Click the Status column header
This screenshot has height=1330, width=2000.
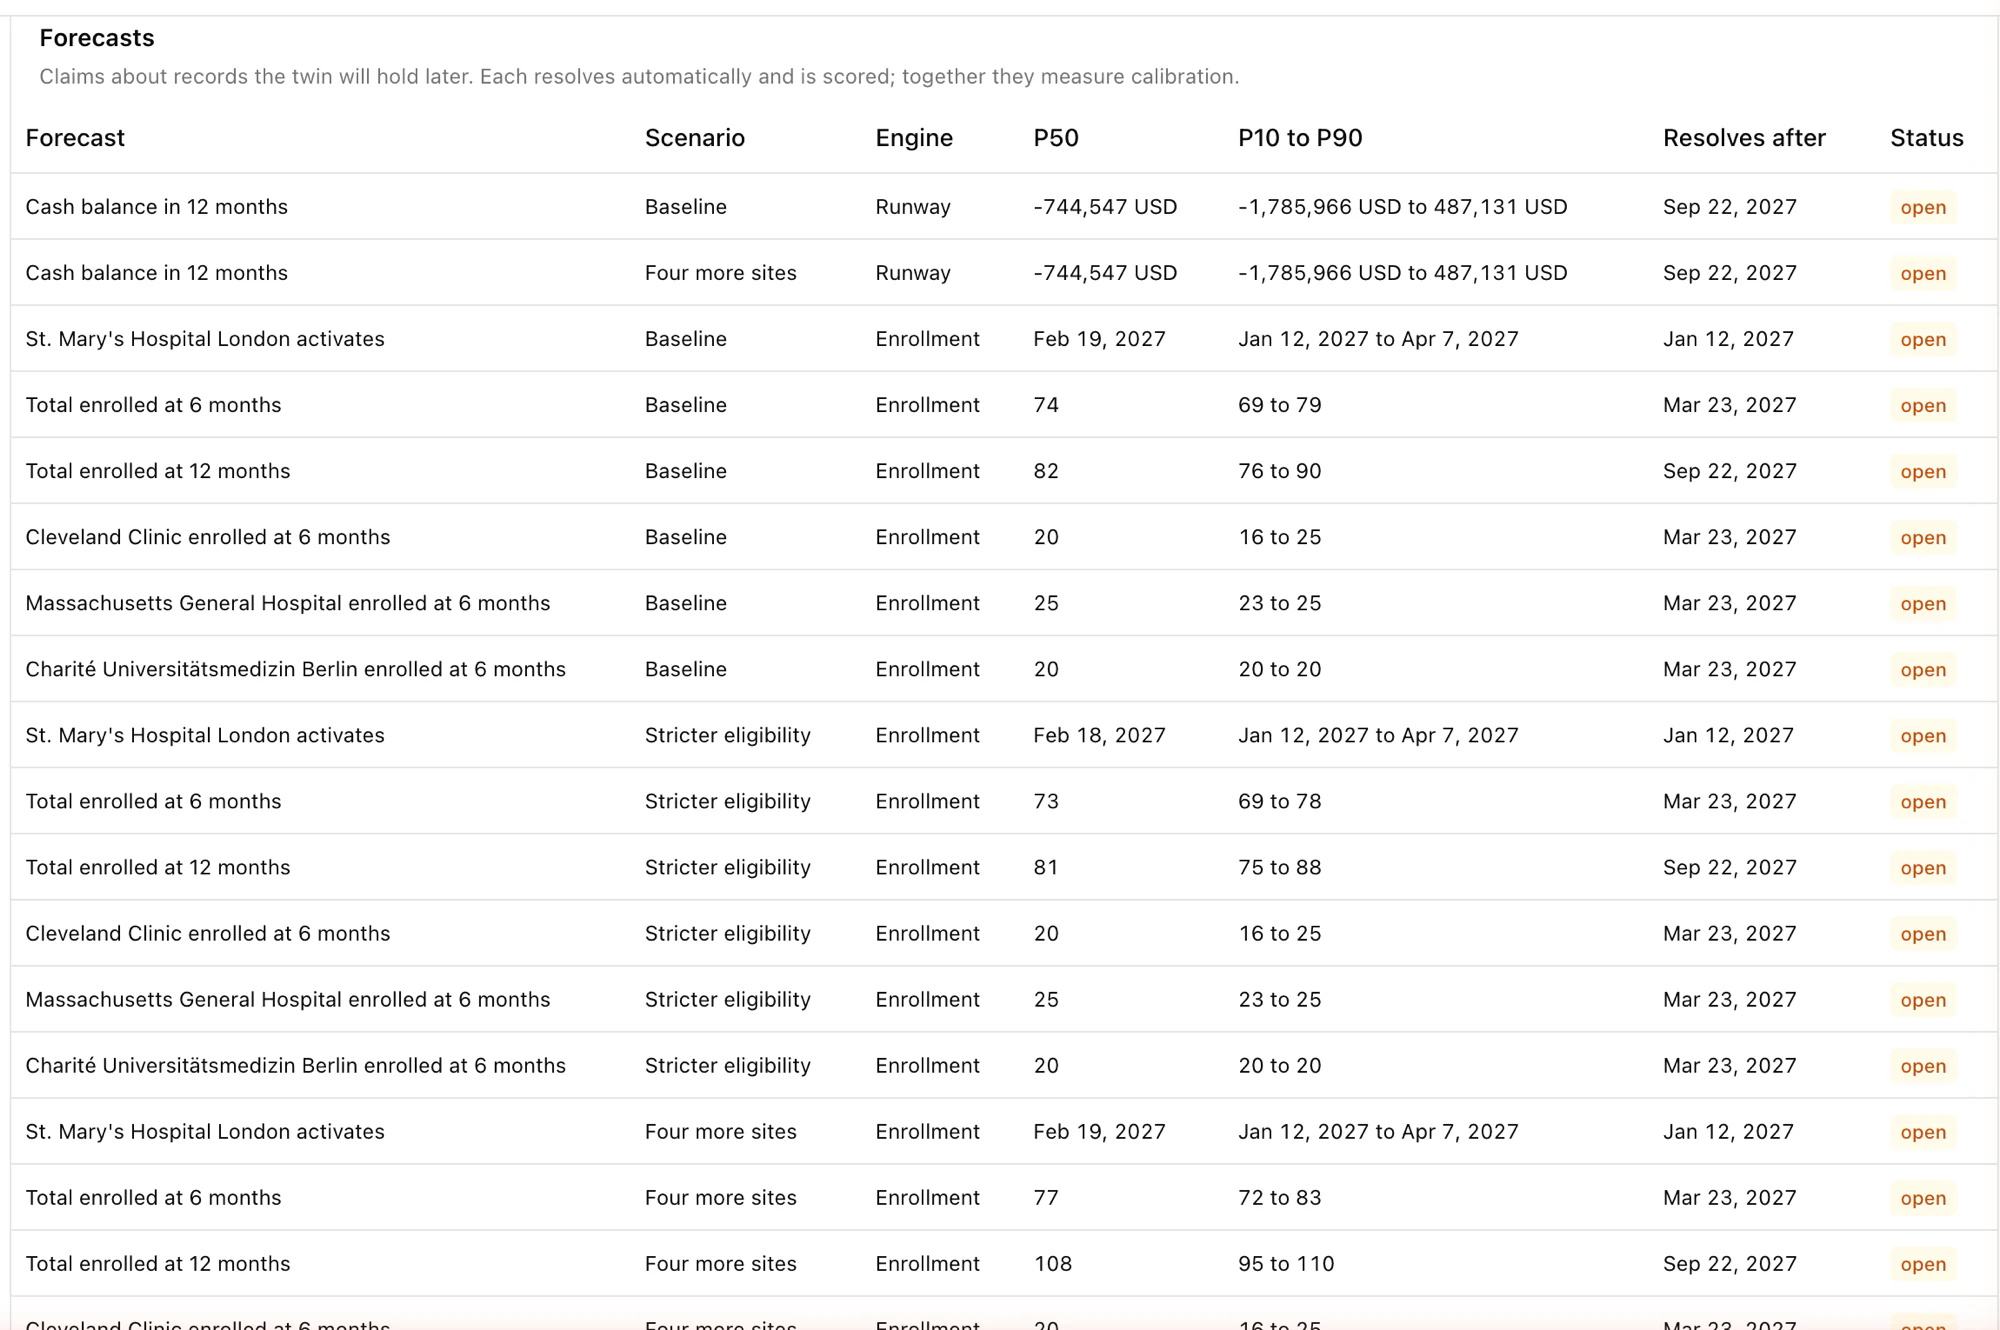tap(1927, 138)
